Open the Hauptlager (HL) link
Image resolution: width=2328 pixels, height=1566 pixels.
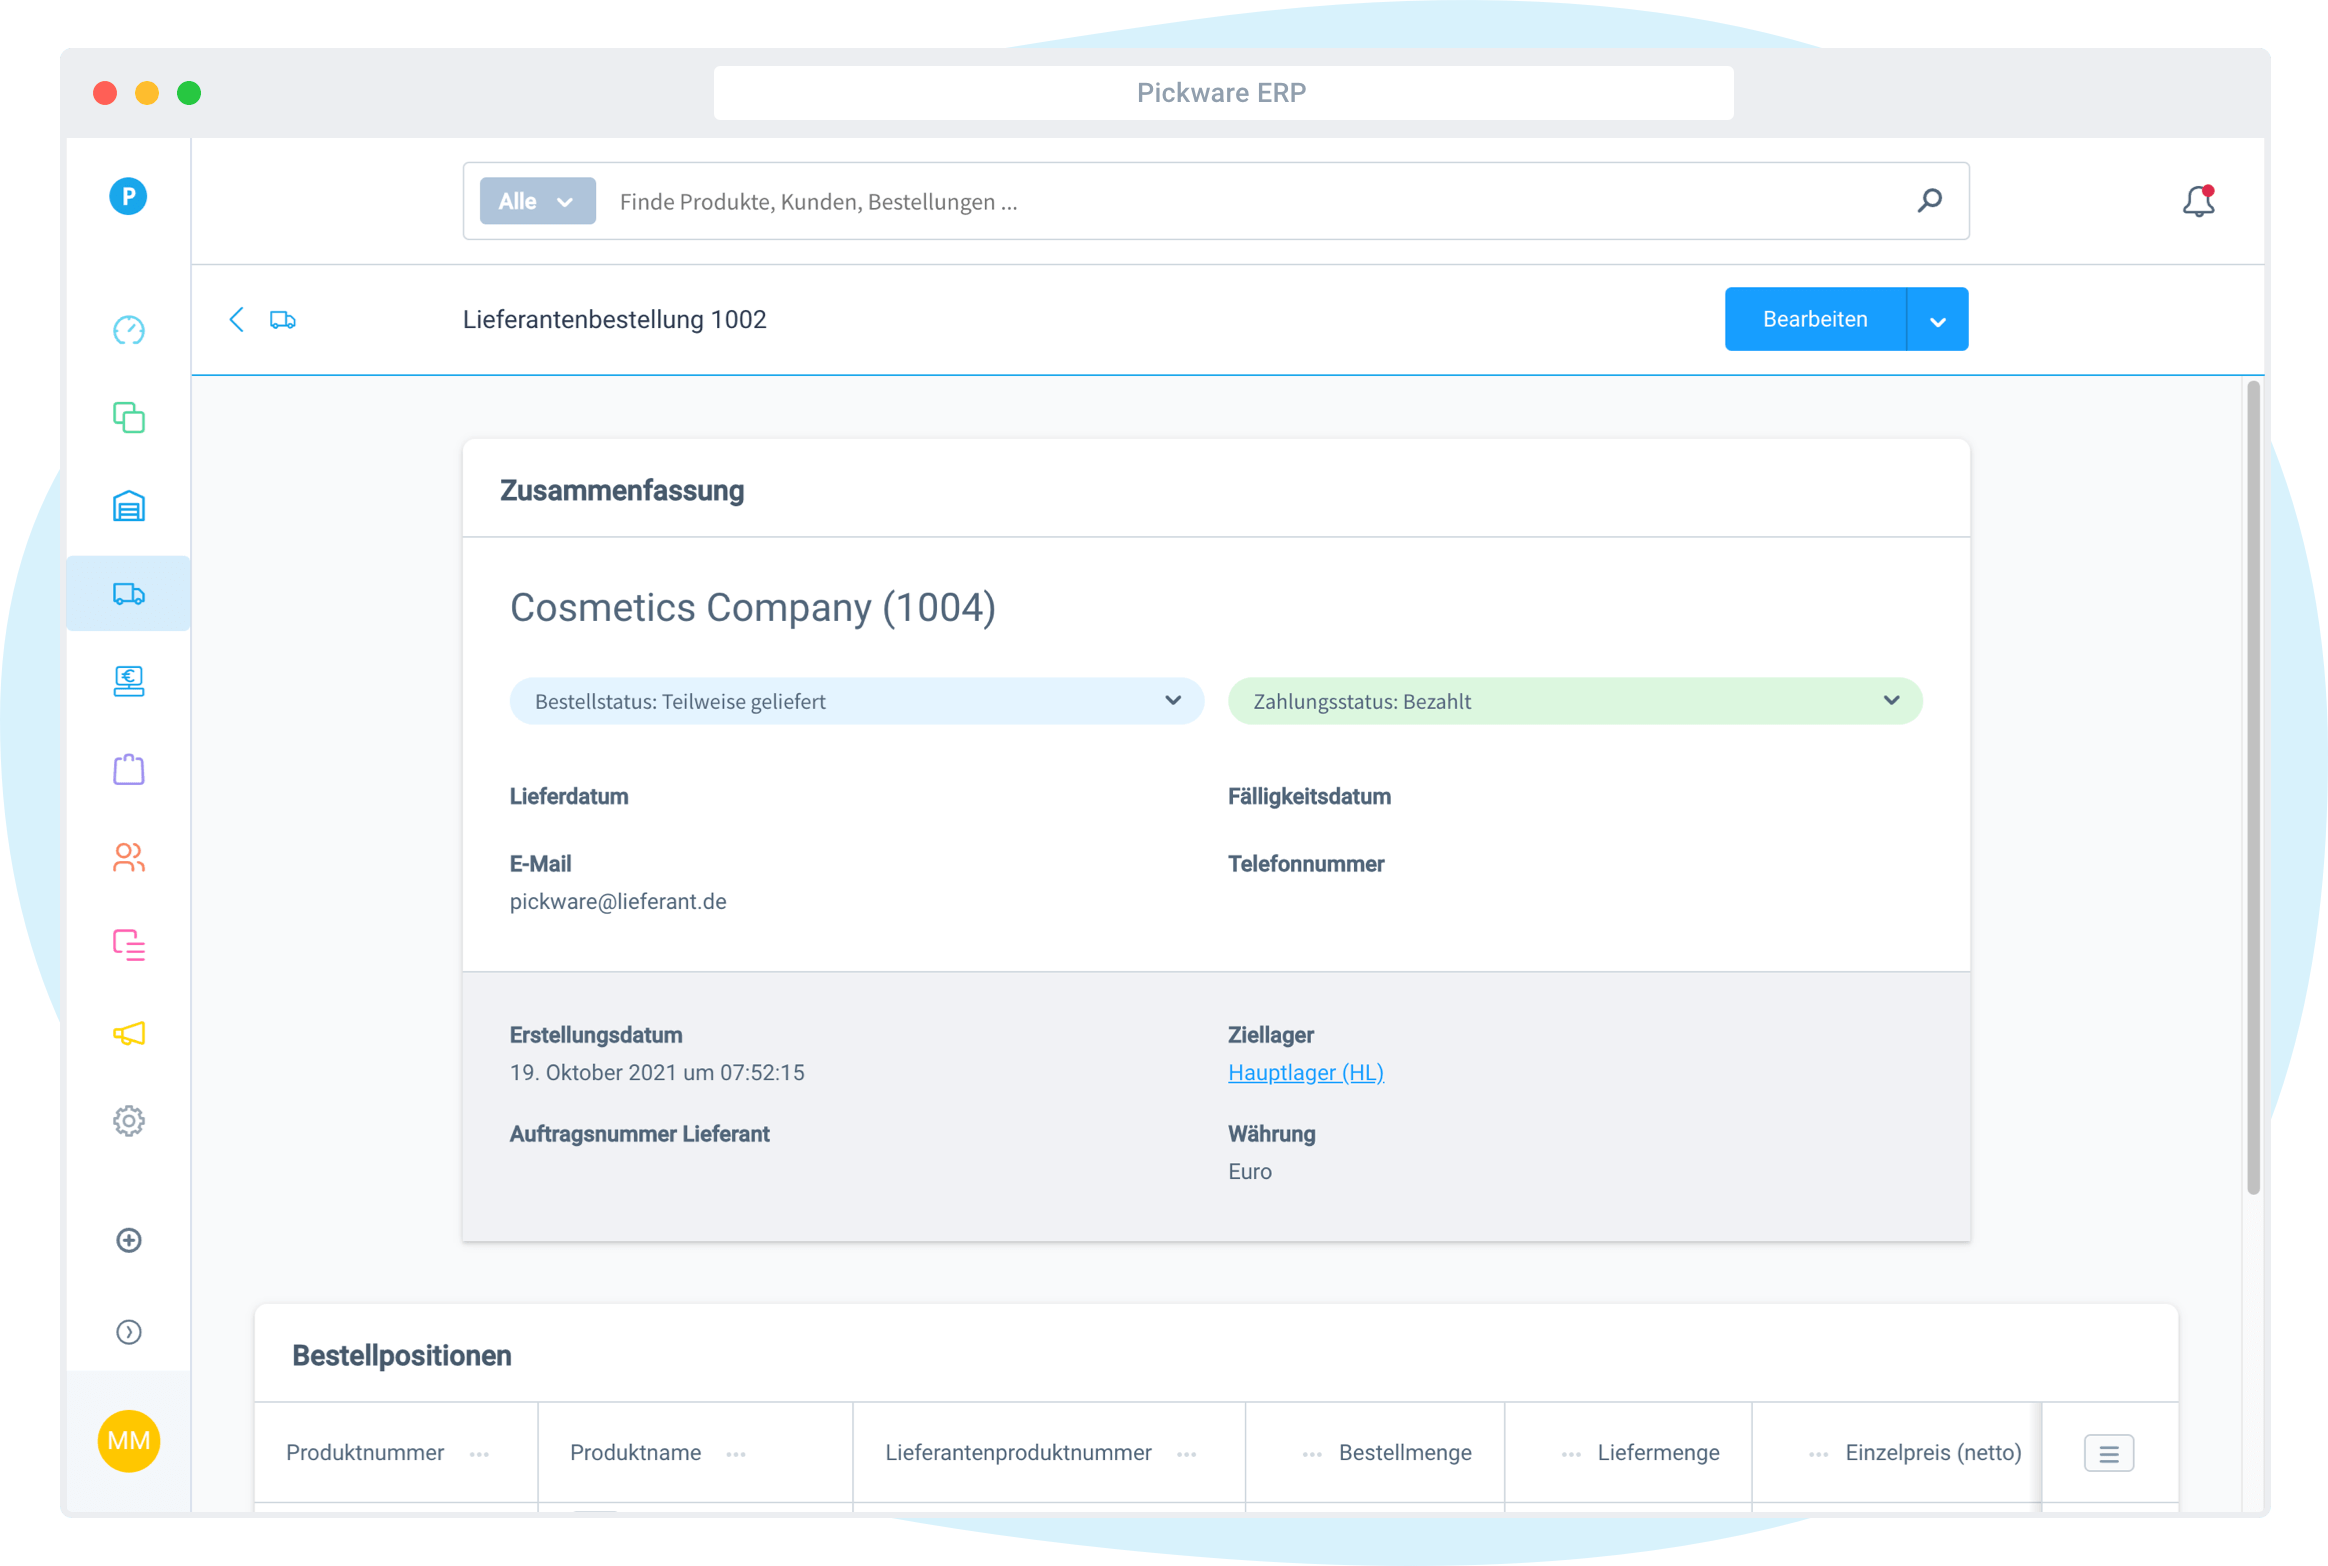pos(1306,1073)
